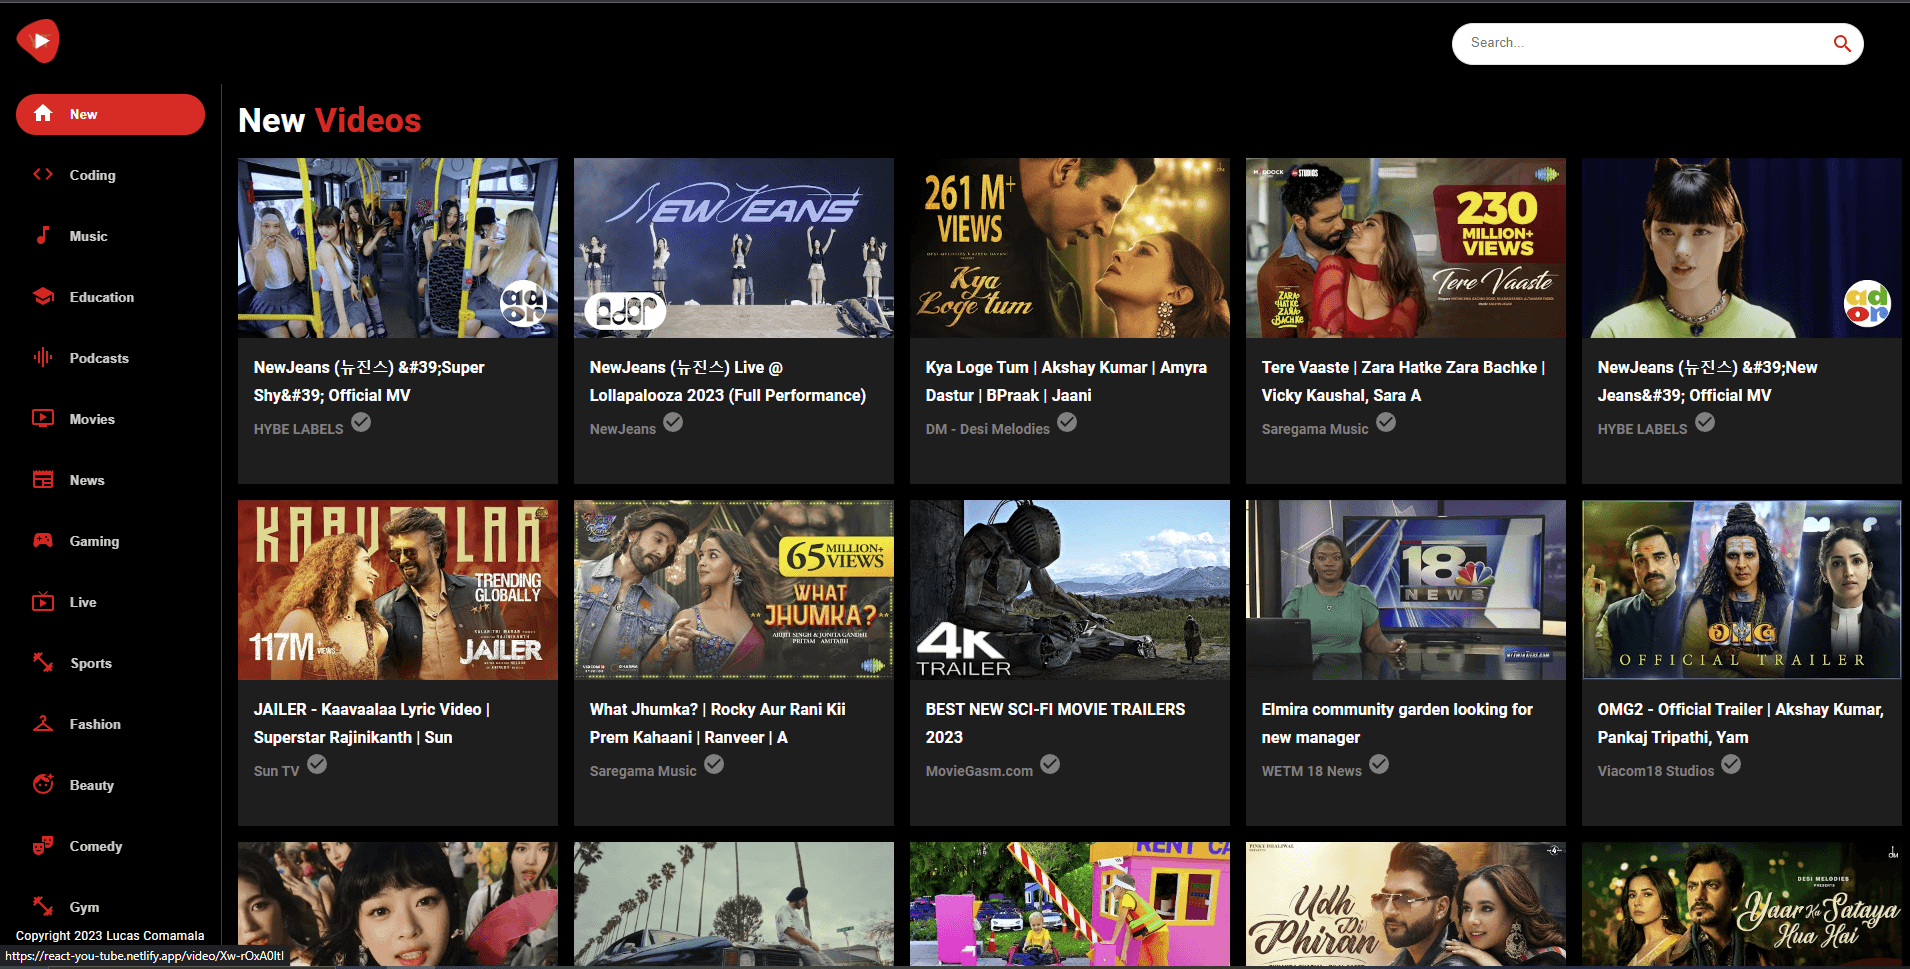Click verified badge next to MovieGasm.com
1910x969 pixels.
[1050, 765]
